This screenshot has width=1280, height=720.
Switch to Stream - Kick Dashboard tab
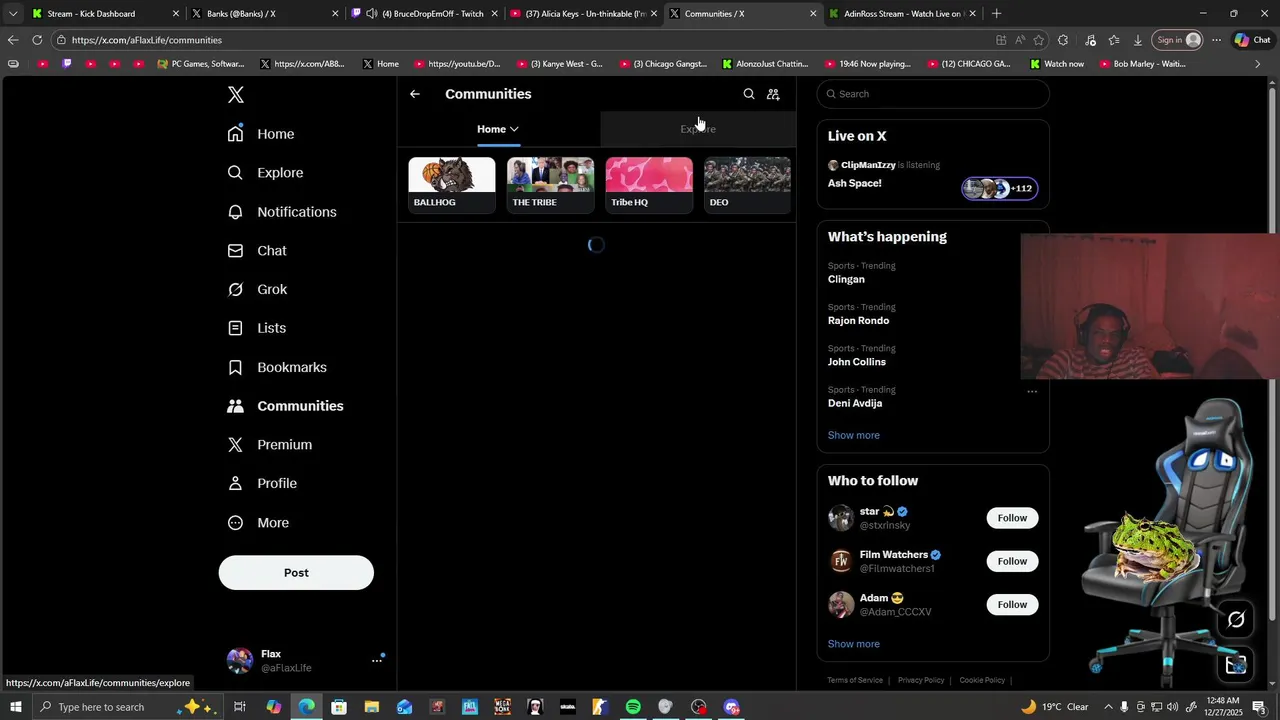(104, 14)
